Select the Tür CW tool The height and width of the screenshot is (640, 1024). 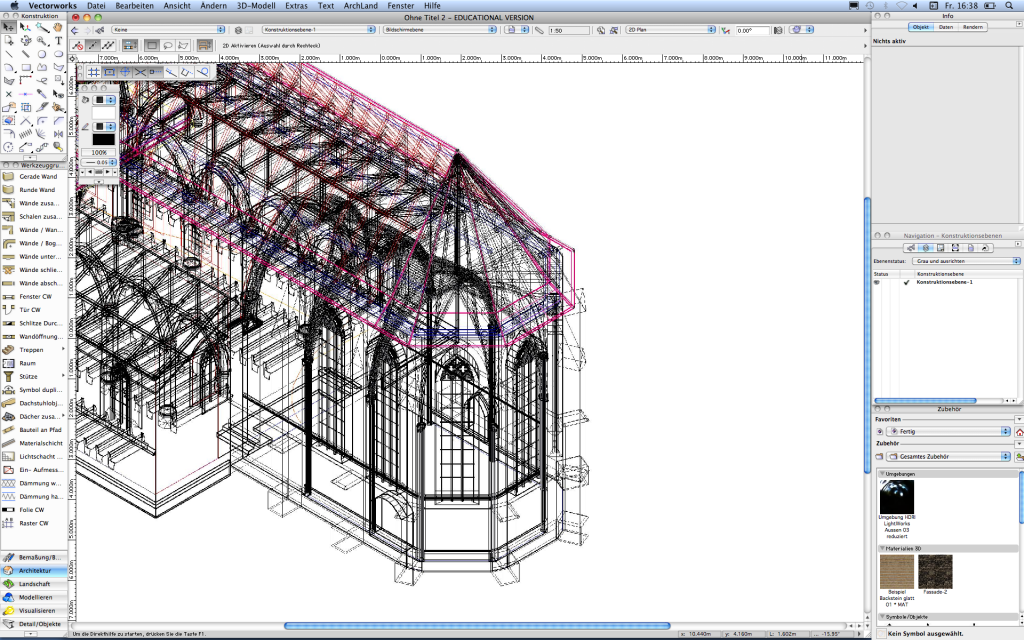click(33, 310)
